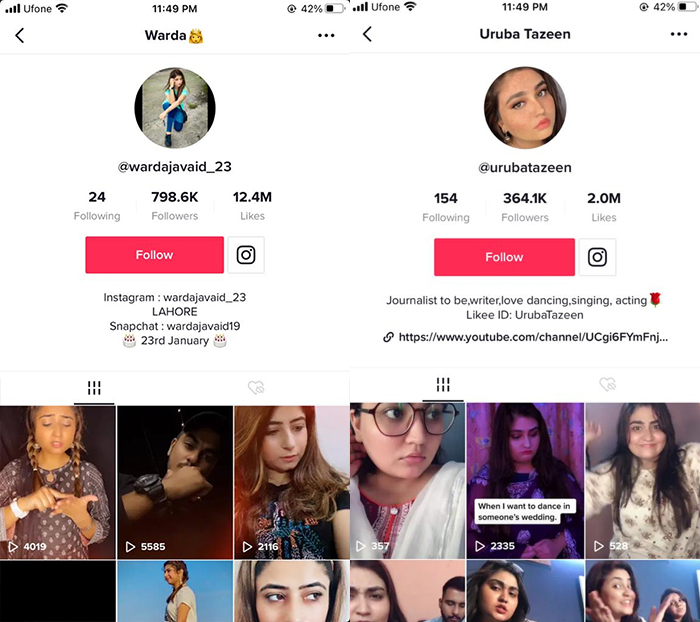
Task: Go back from Uruba Tazeen profile
Action: coord(367,34)
